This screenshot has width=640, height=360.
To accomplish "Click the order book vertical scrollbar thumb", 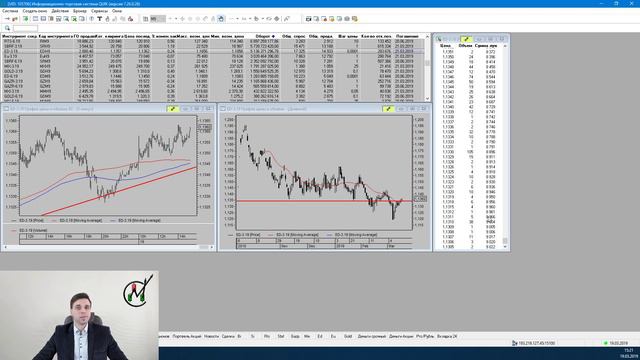I will click(x=505, y=241).
